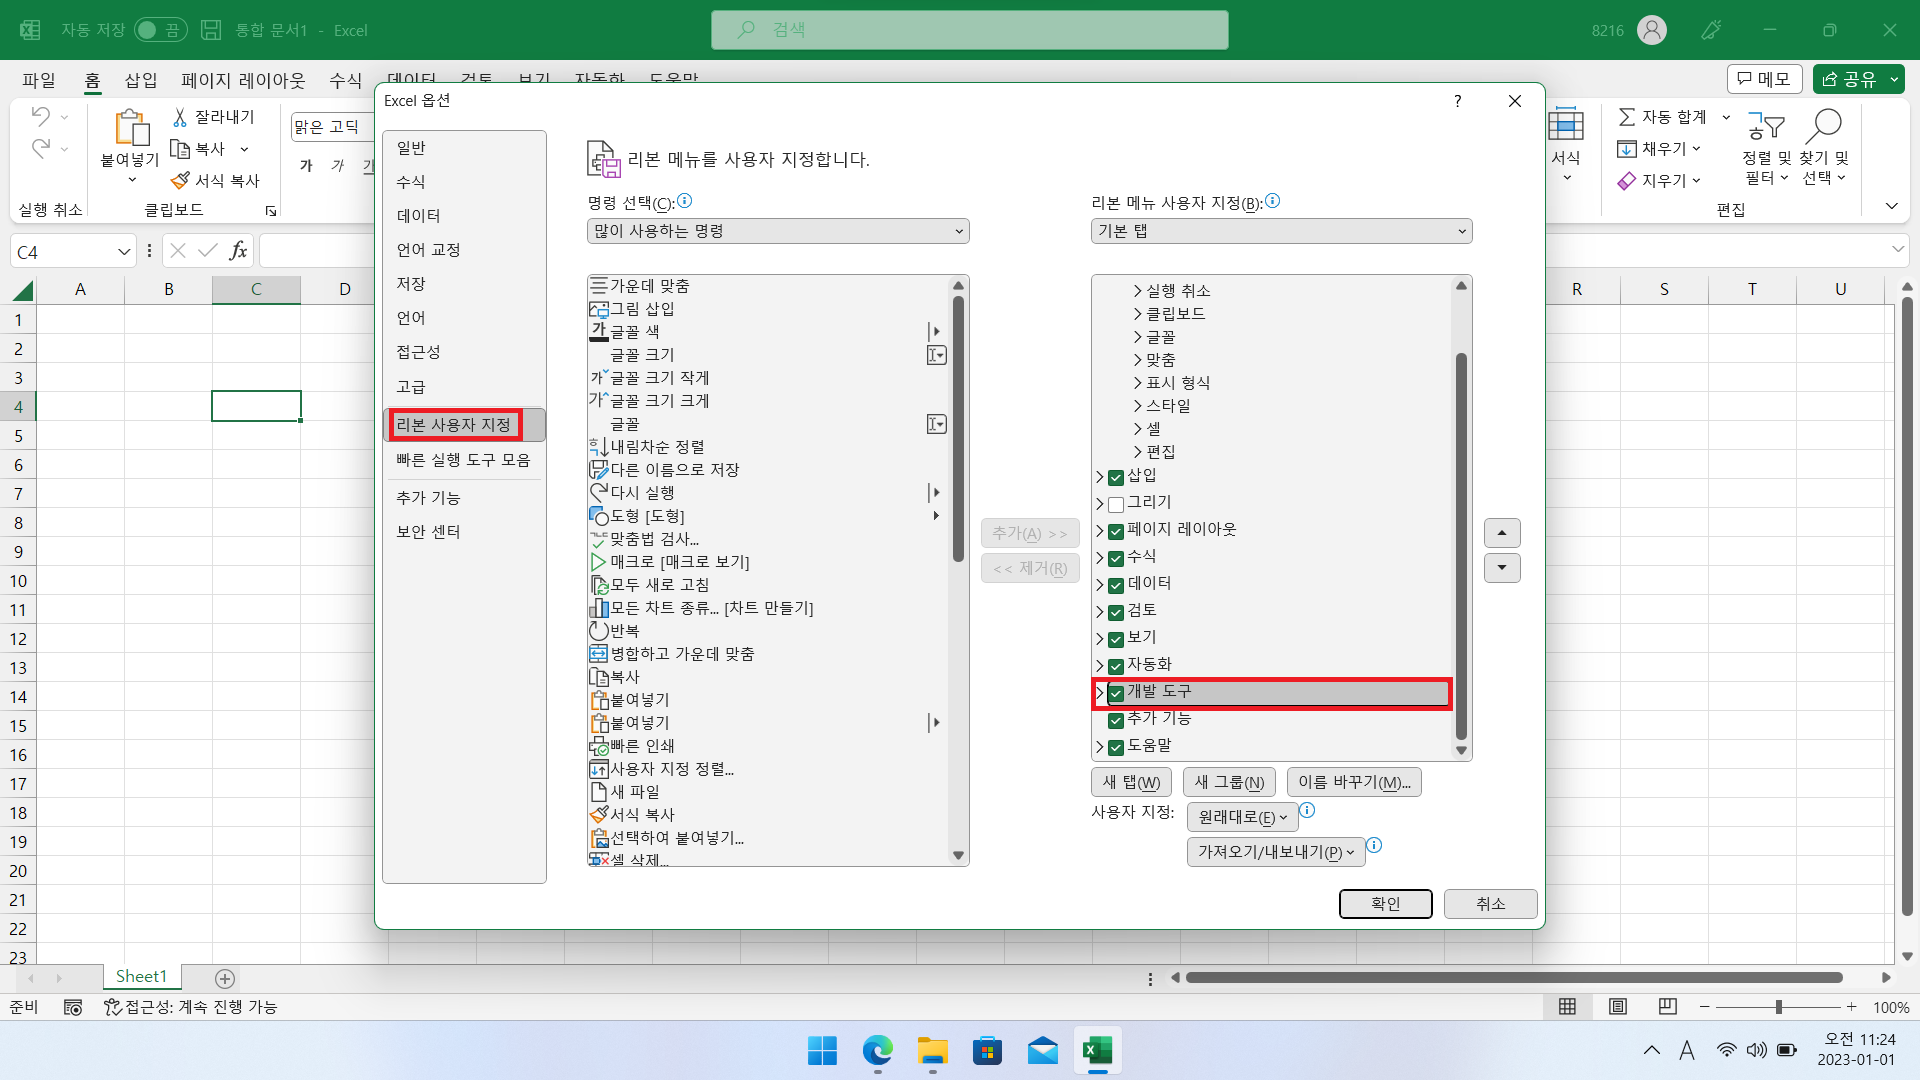Click the Page Break Preview status bar icon

pos(1667,1006)
